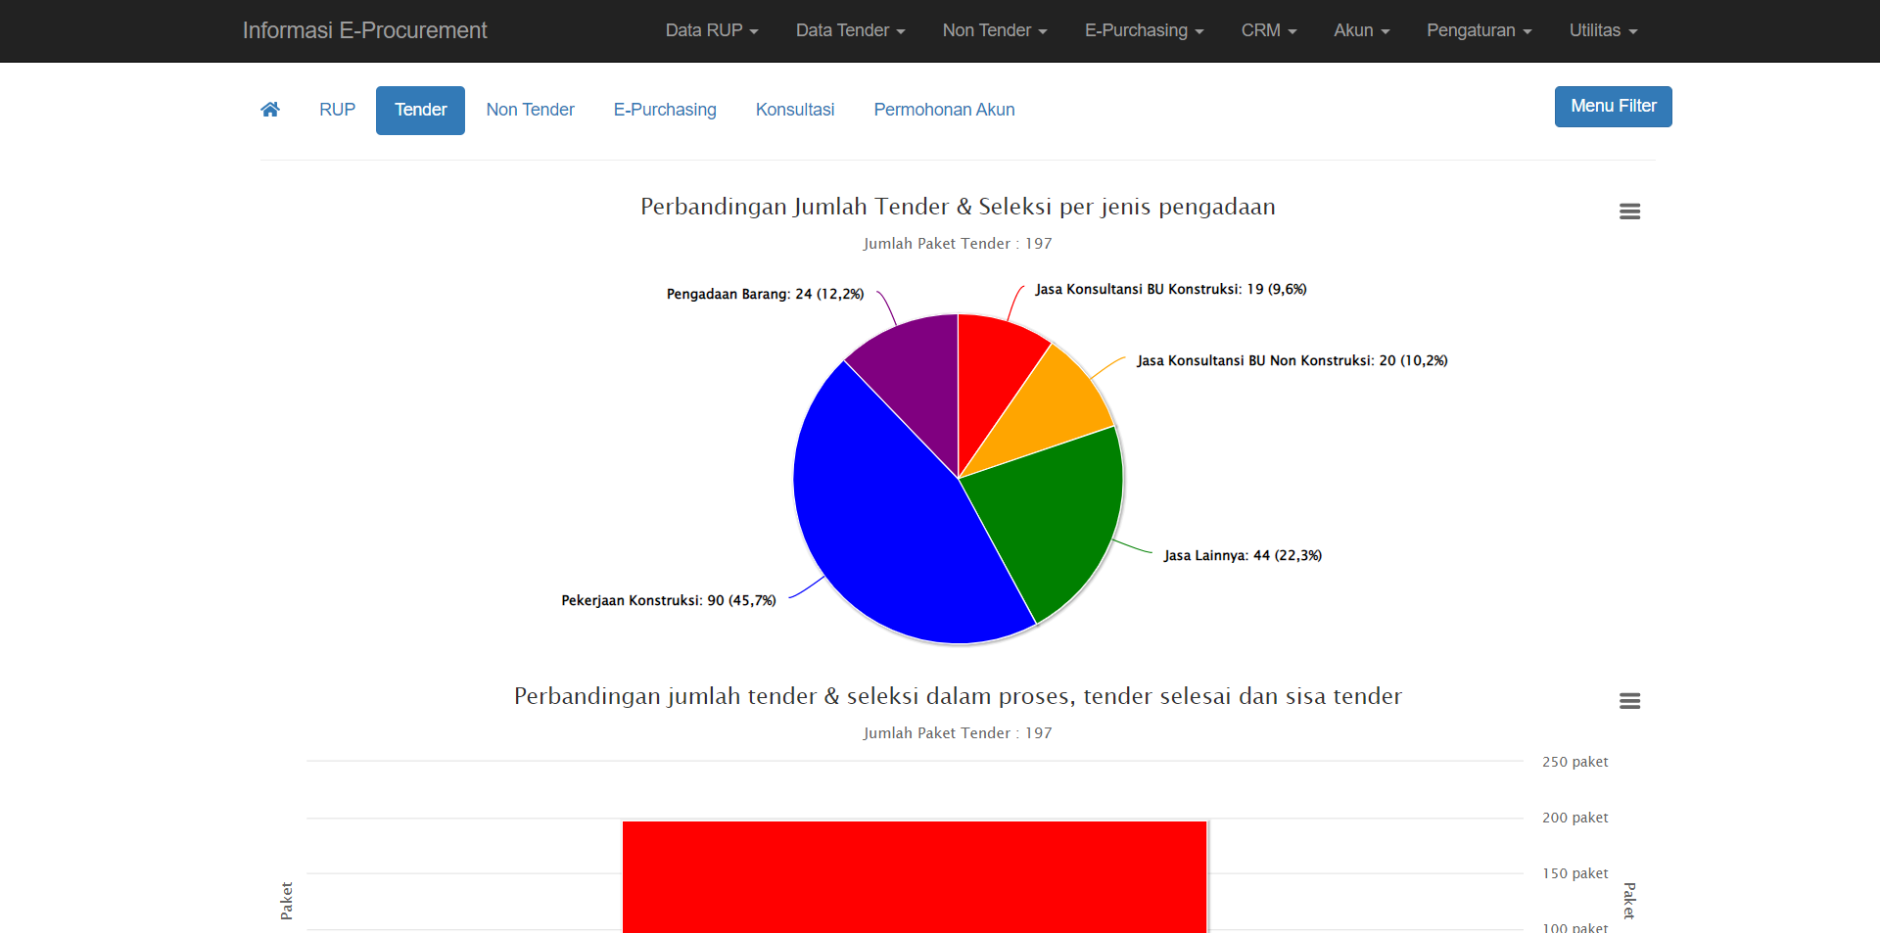
Task: Click the Menu Filter button
Action: click(1613, 105)
